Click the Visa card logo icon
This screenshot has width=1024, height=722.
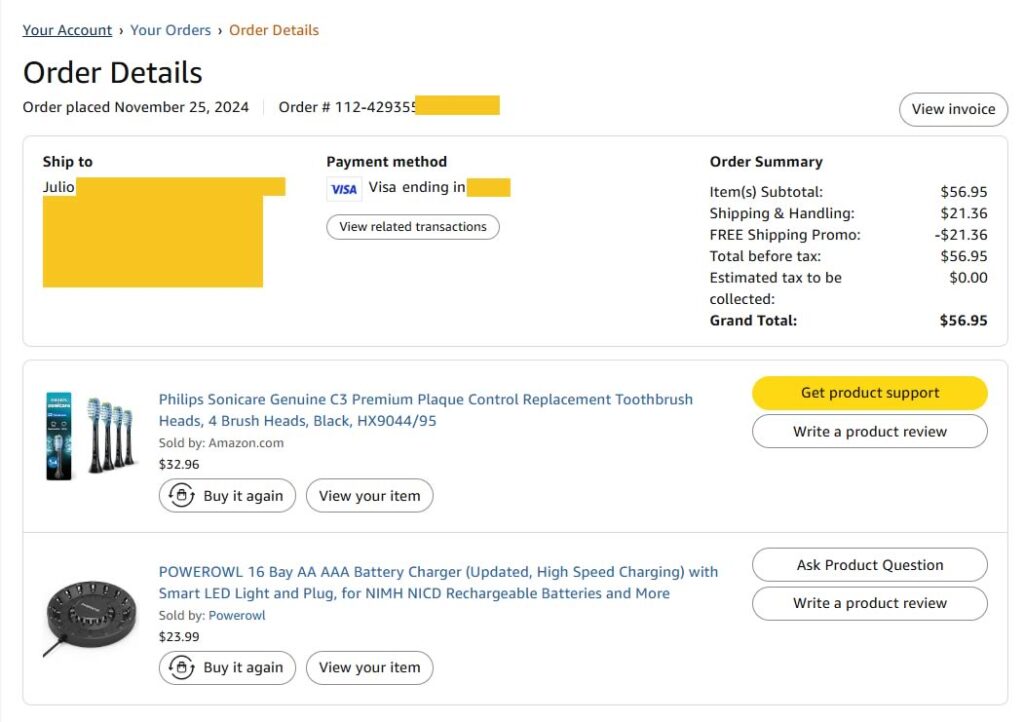(x=344, y=189)
